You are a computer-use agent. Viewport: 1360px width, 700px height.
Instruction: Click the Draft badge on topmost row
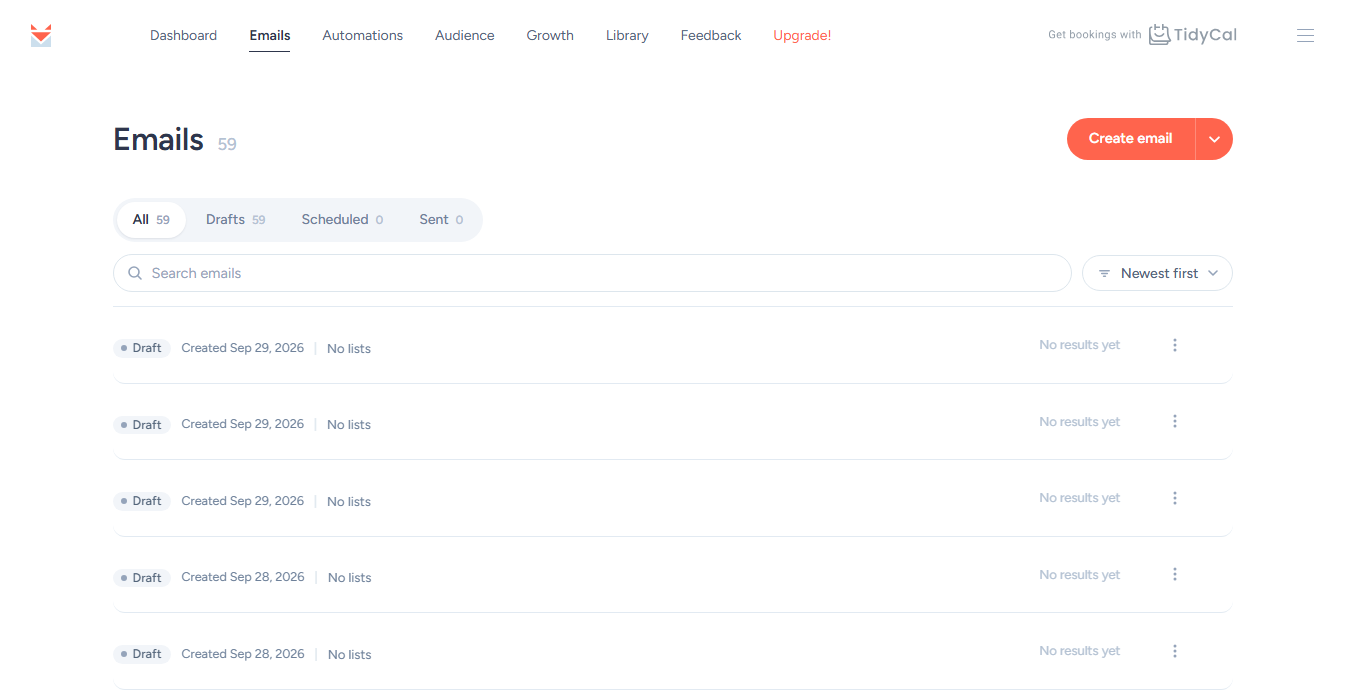click(141, 348)
